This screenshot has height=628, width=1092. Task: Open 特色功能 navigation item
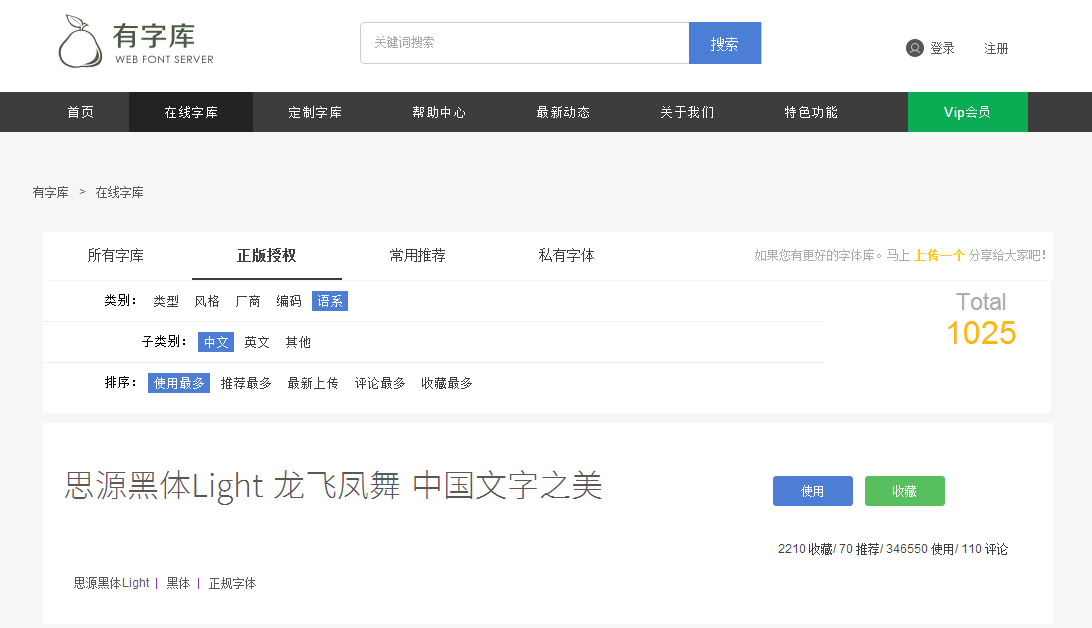click(811, 112)
